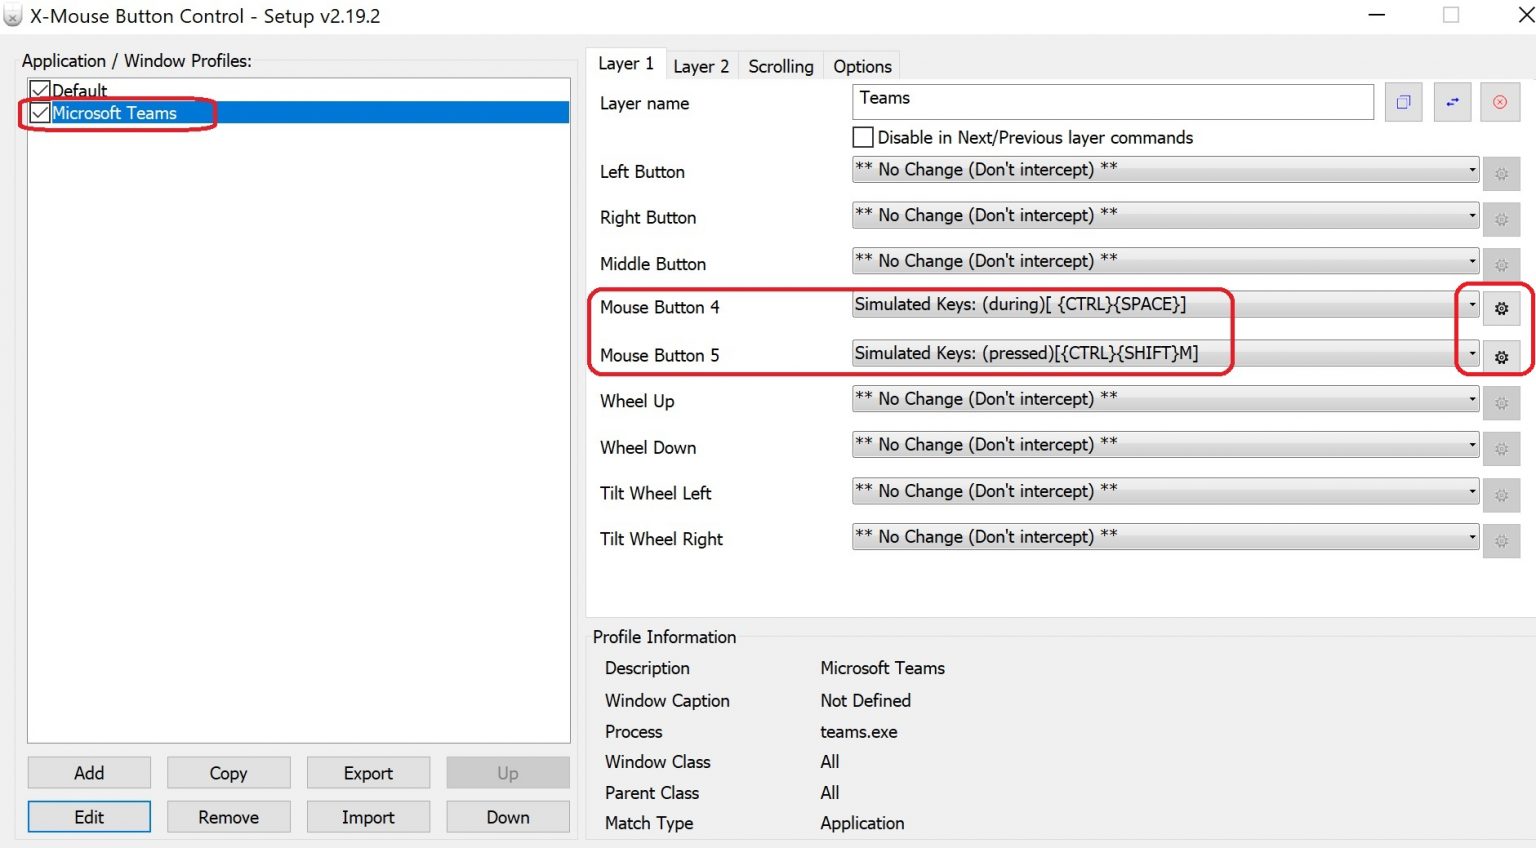Switch to the Layer 2 tab
Screen dimensions: 1536x848
[701, 66]
